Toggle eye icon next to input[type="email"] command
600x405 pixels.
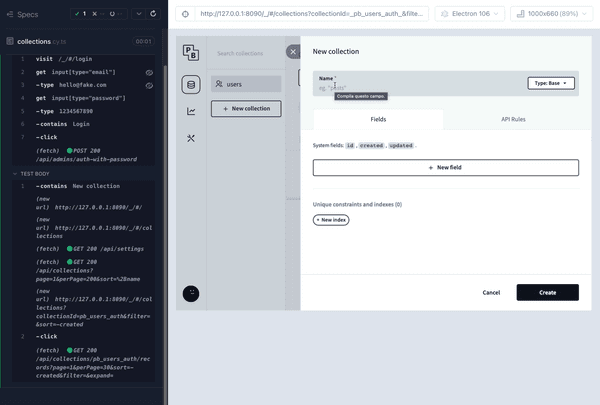(x=149, y=72)
